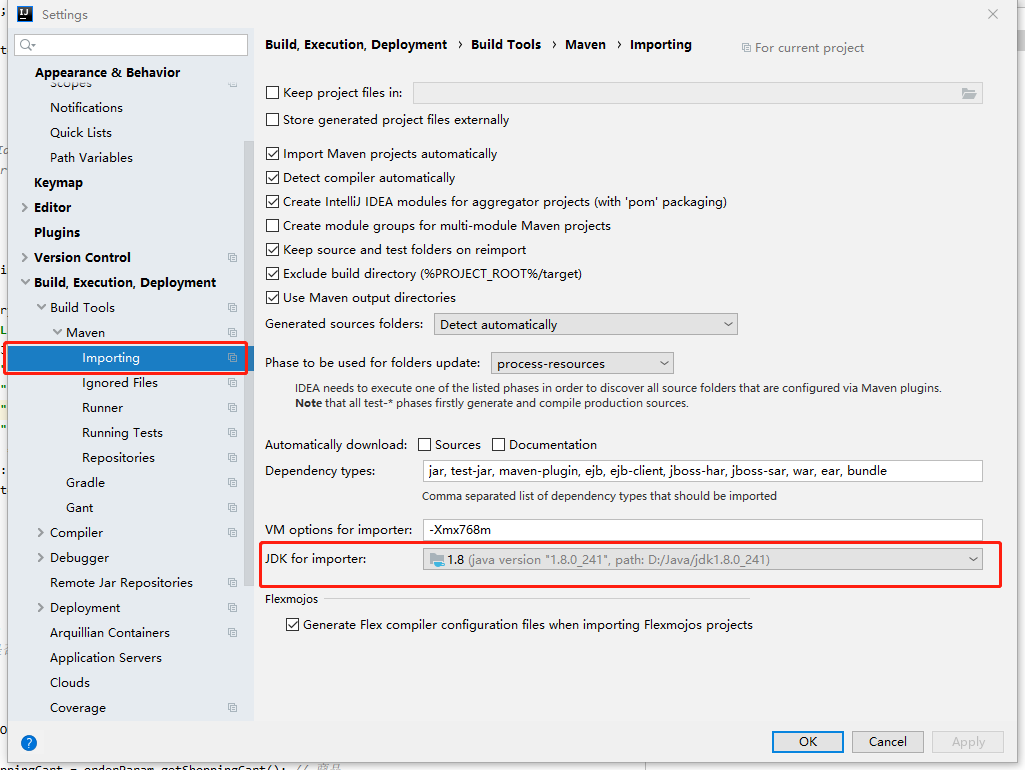Click the project-level icon beside Arquillian Containers
Image resolution: width=1025 pixels, height=770 pixels.
pyautogui.click(x=232, y=633)
